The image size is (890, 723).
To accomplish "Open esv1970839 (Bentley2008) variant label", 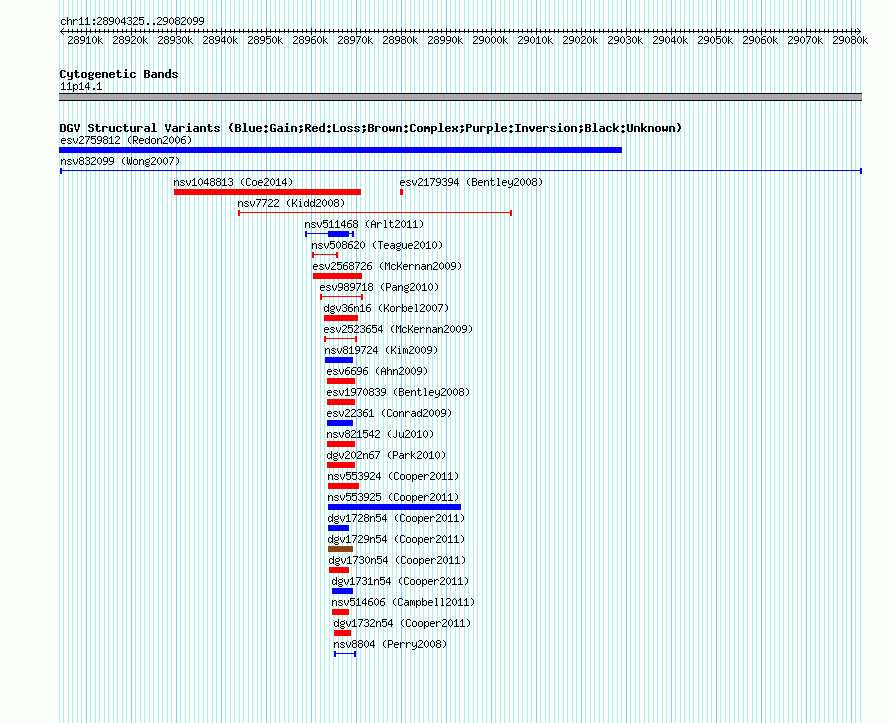I will [398, 392].
